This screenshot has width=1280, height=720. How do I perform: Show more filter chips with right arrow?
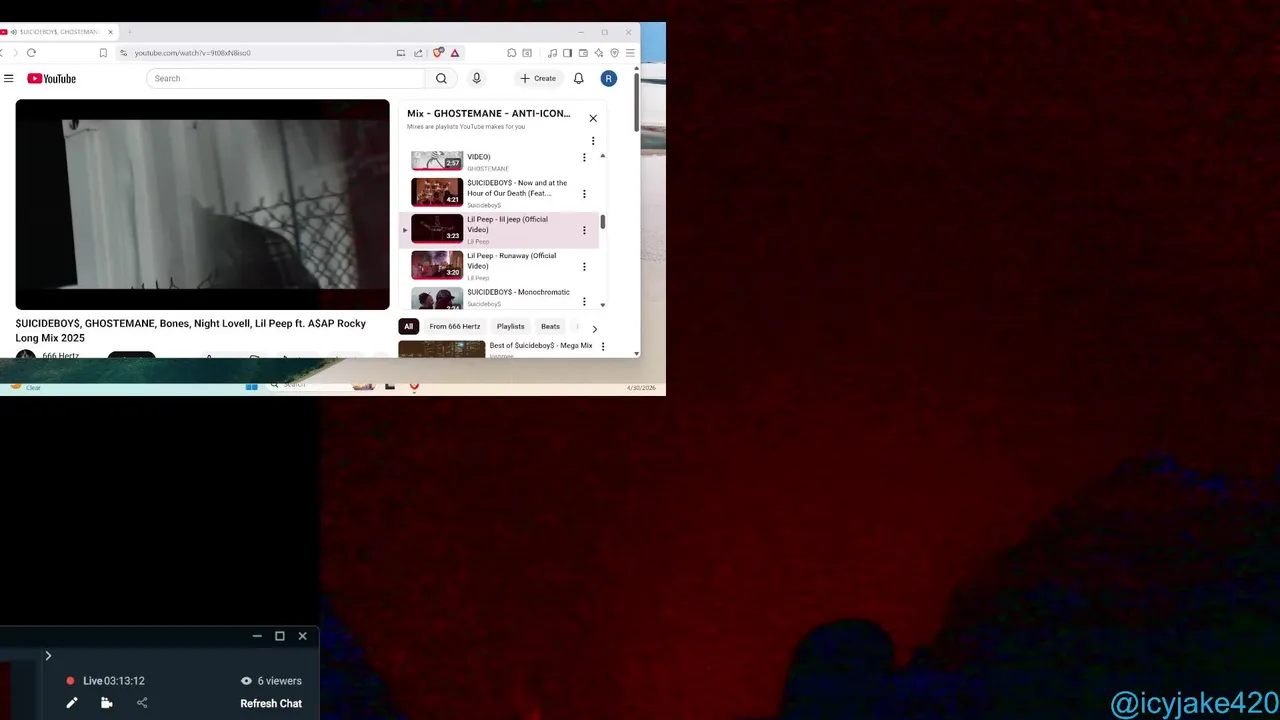[x=594, y=329]
